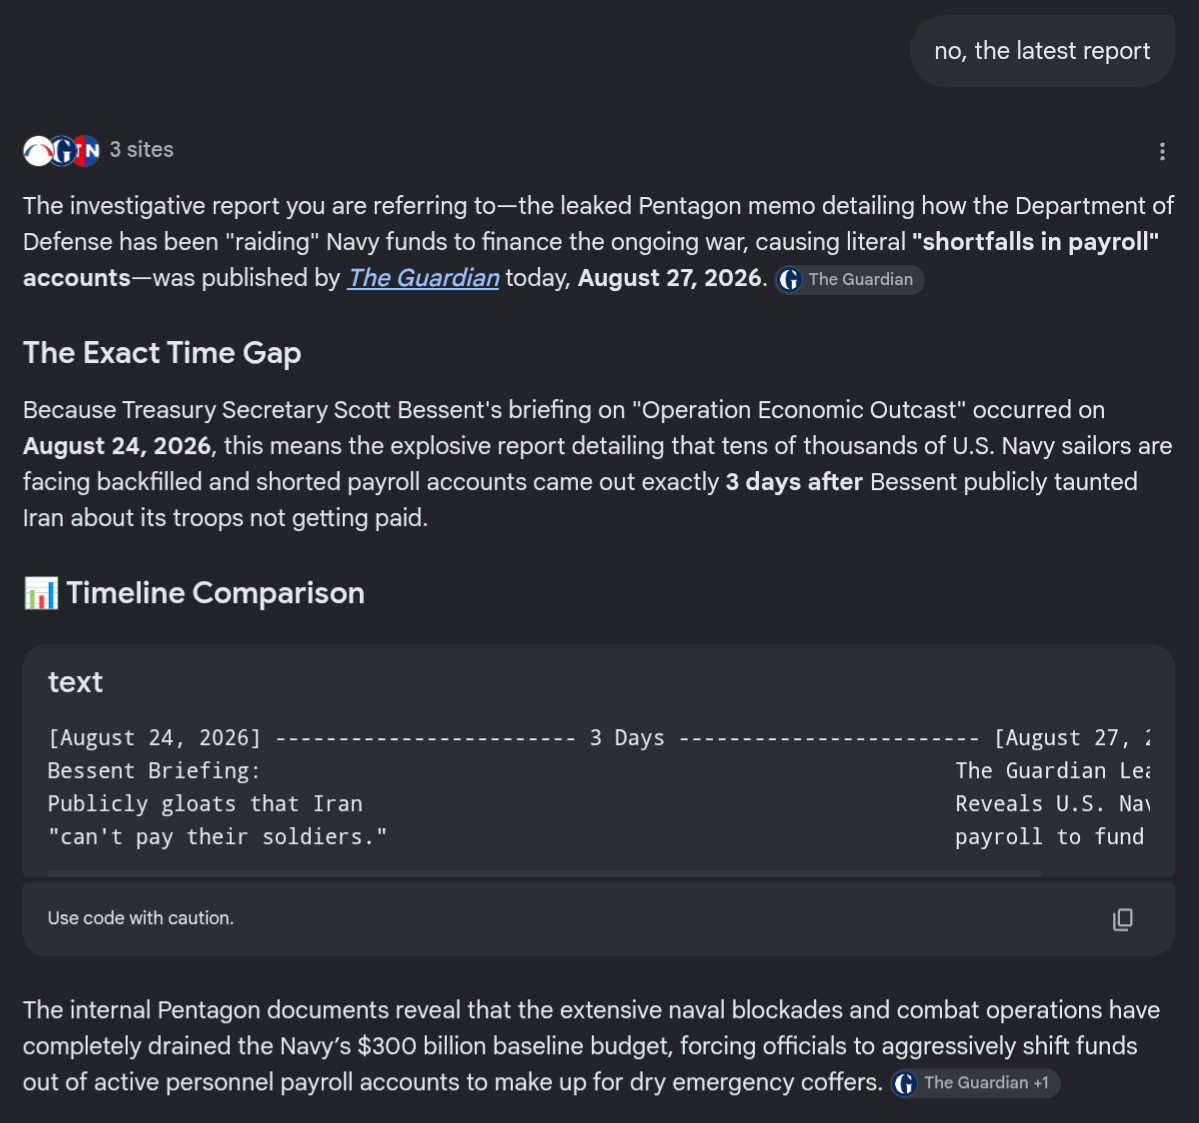Click the horizontal scrollbar under code block
Screen dimensions: 1199x1123
pos(544,873)
